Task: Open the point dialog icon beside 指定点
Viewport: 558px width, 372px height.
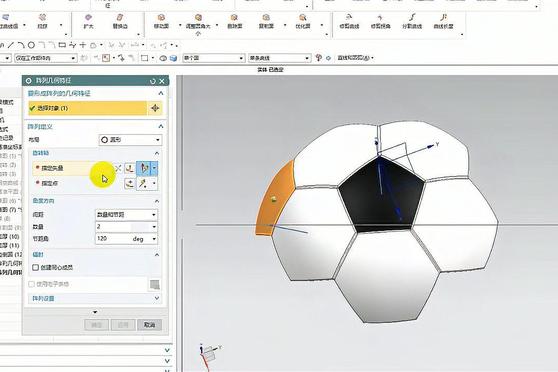Action: [x=130, y=184]
